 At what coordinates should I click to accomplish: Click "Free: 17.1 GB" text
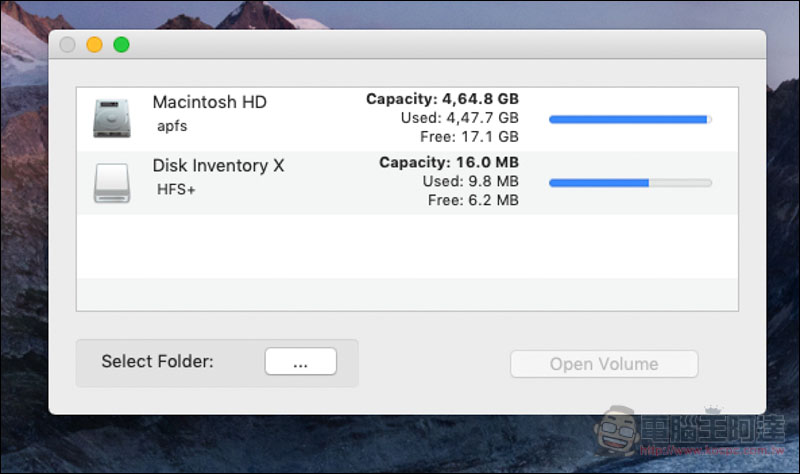tap(469, 137)
